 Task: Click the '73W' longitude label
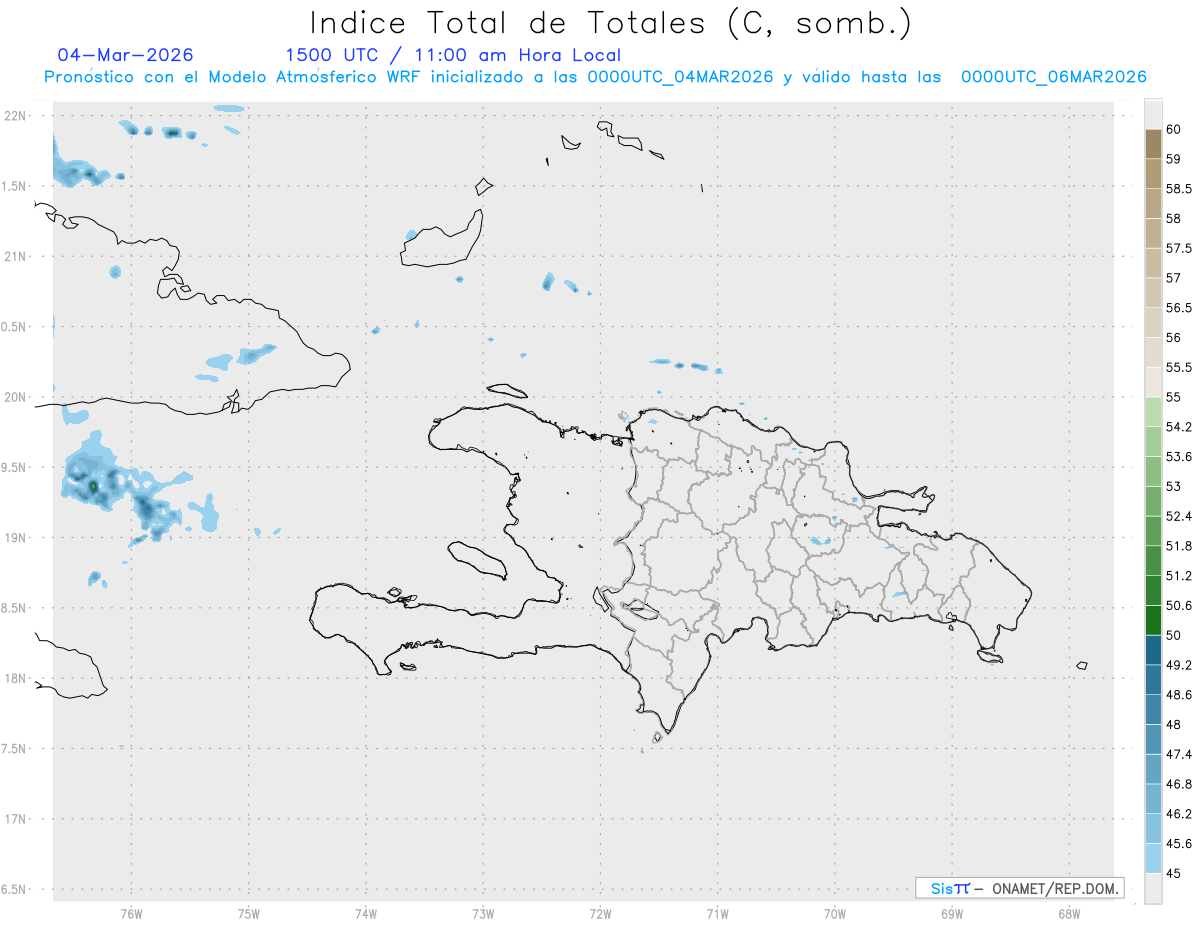tap(483, 913)
